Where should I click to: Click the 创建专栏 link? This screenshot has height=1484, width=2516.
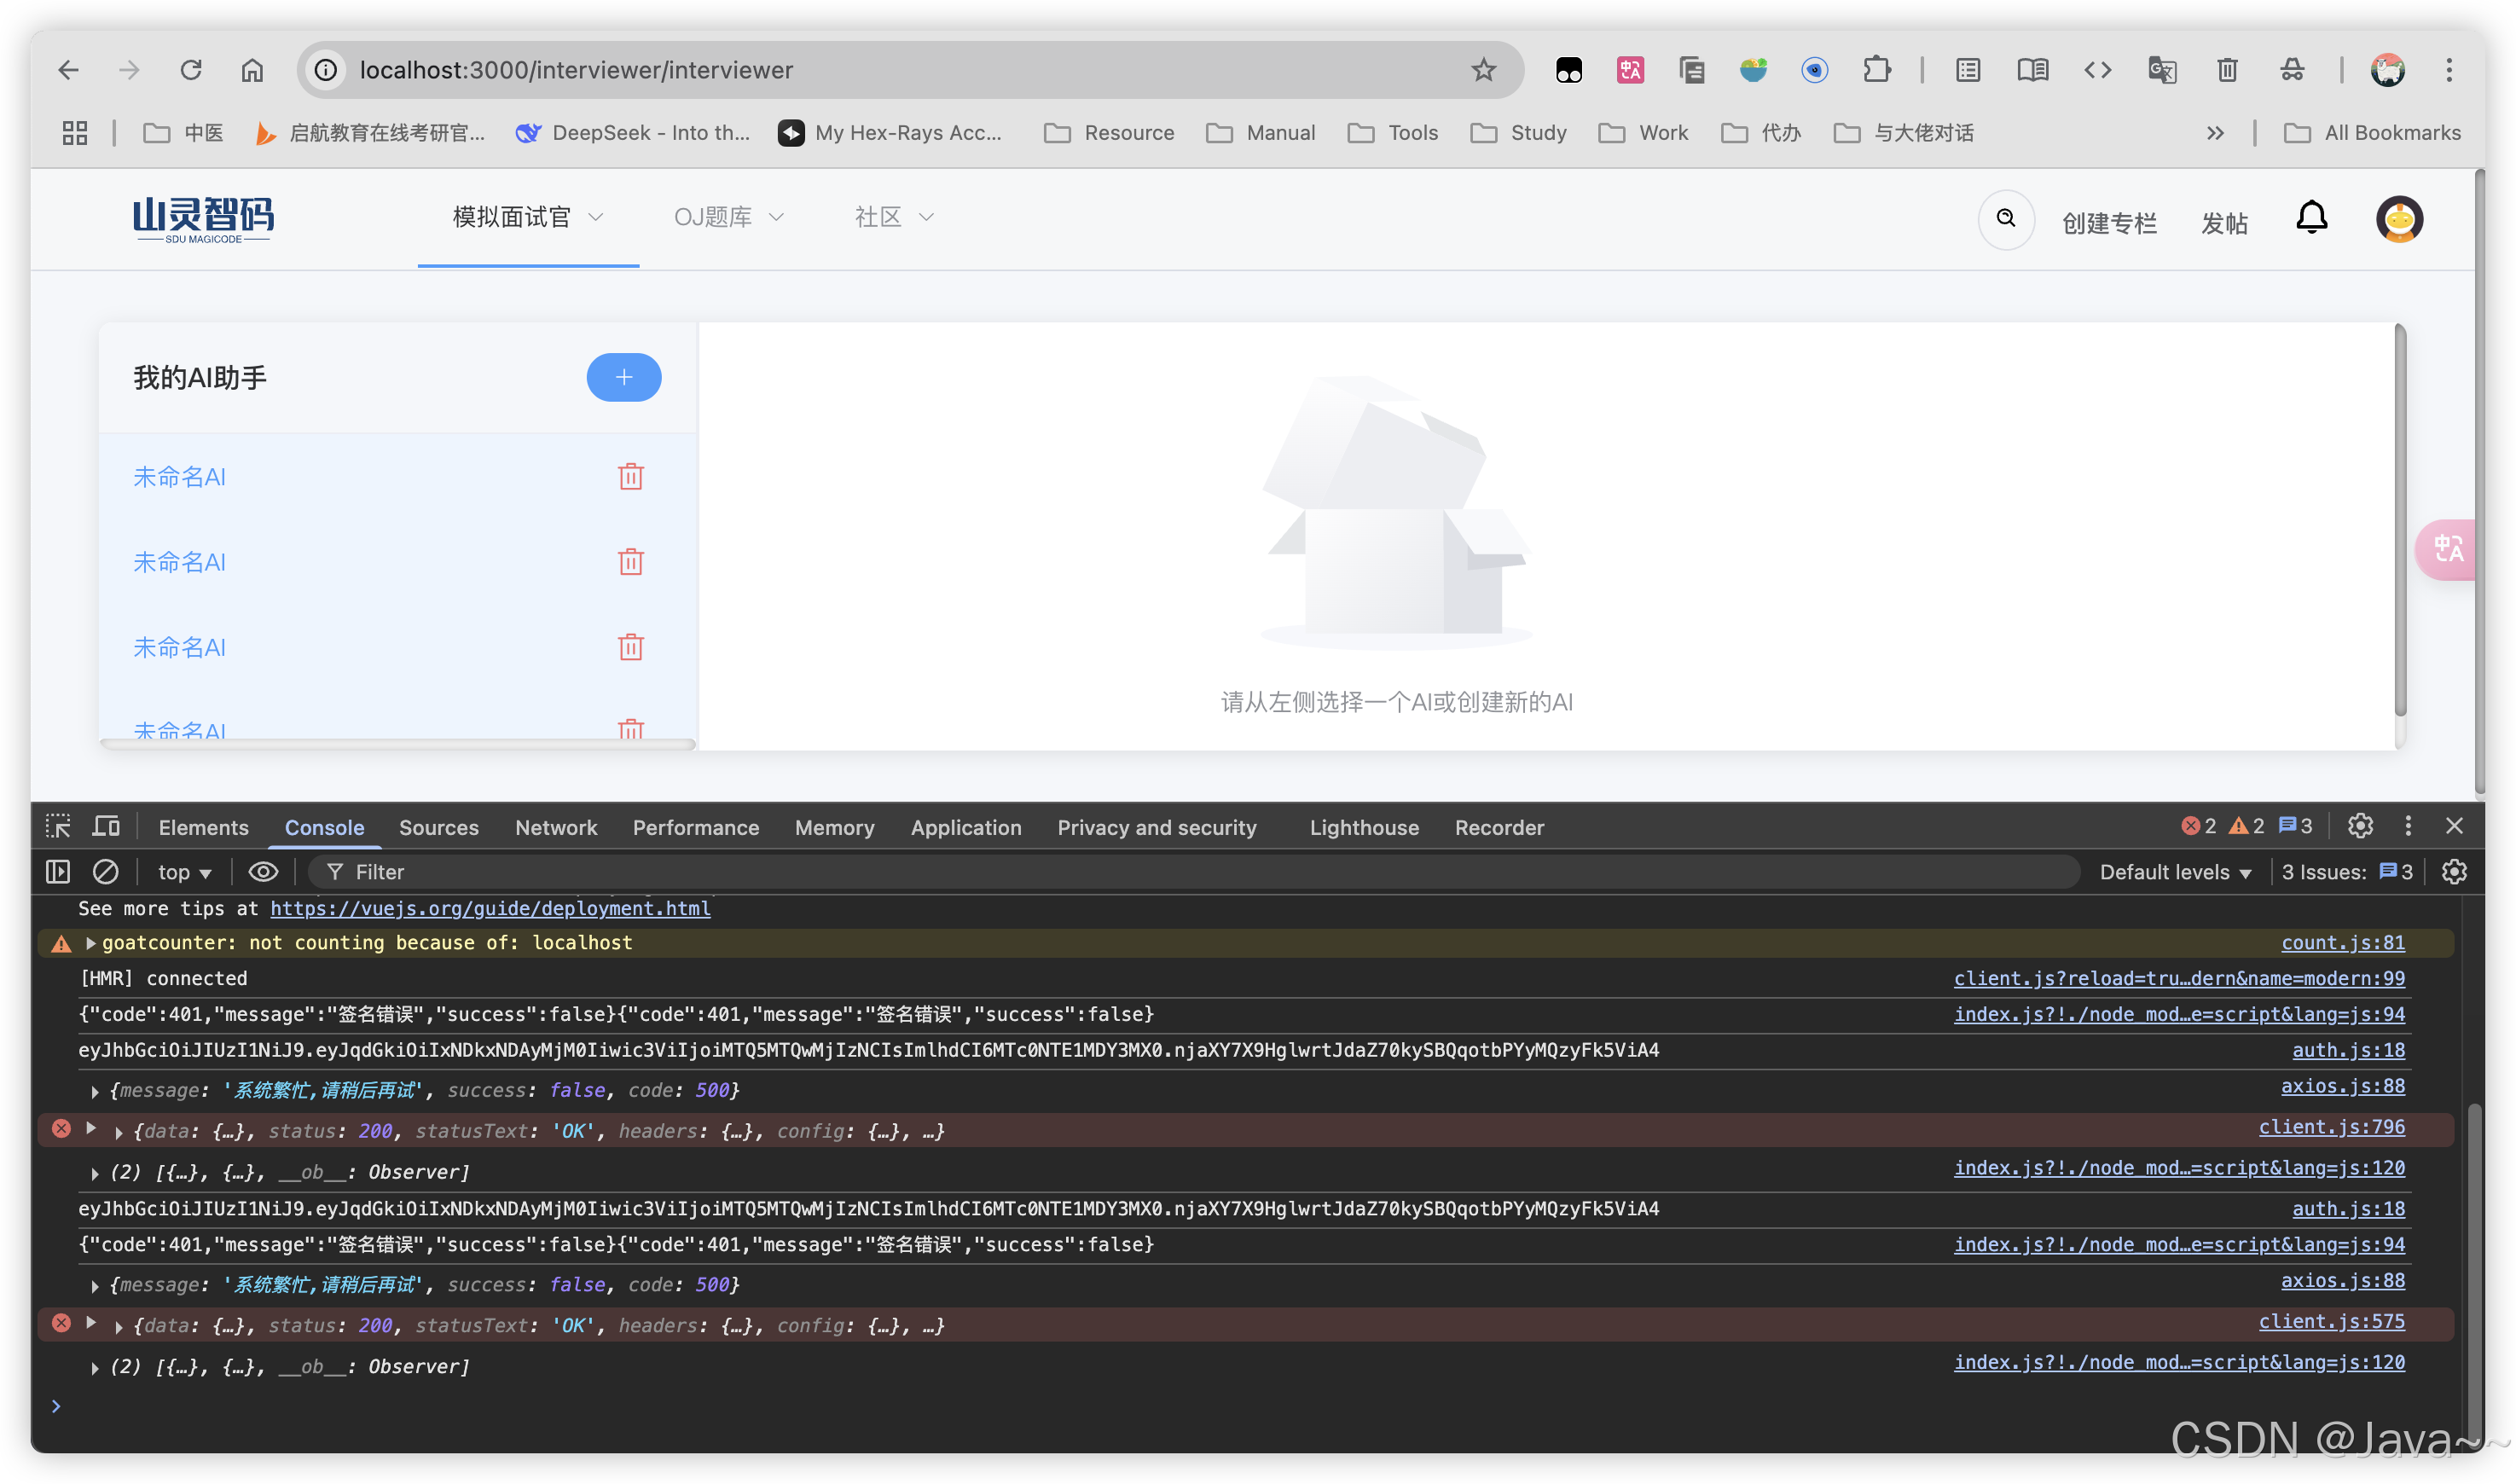pos(2108,223)
